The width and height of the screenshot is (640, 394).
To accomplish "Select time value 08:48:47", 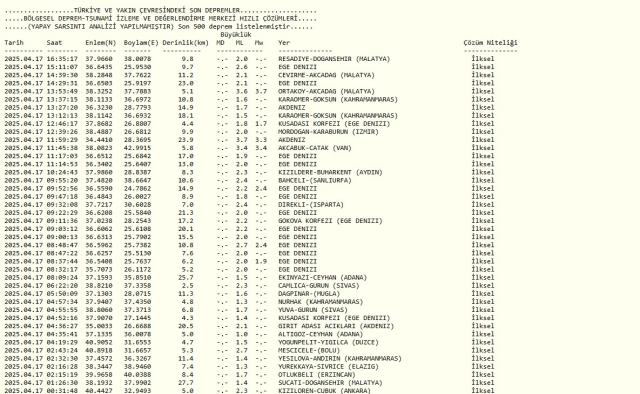I will coord(62,245).
